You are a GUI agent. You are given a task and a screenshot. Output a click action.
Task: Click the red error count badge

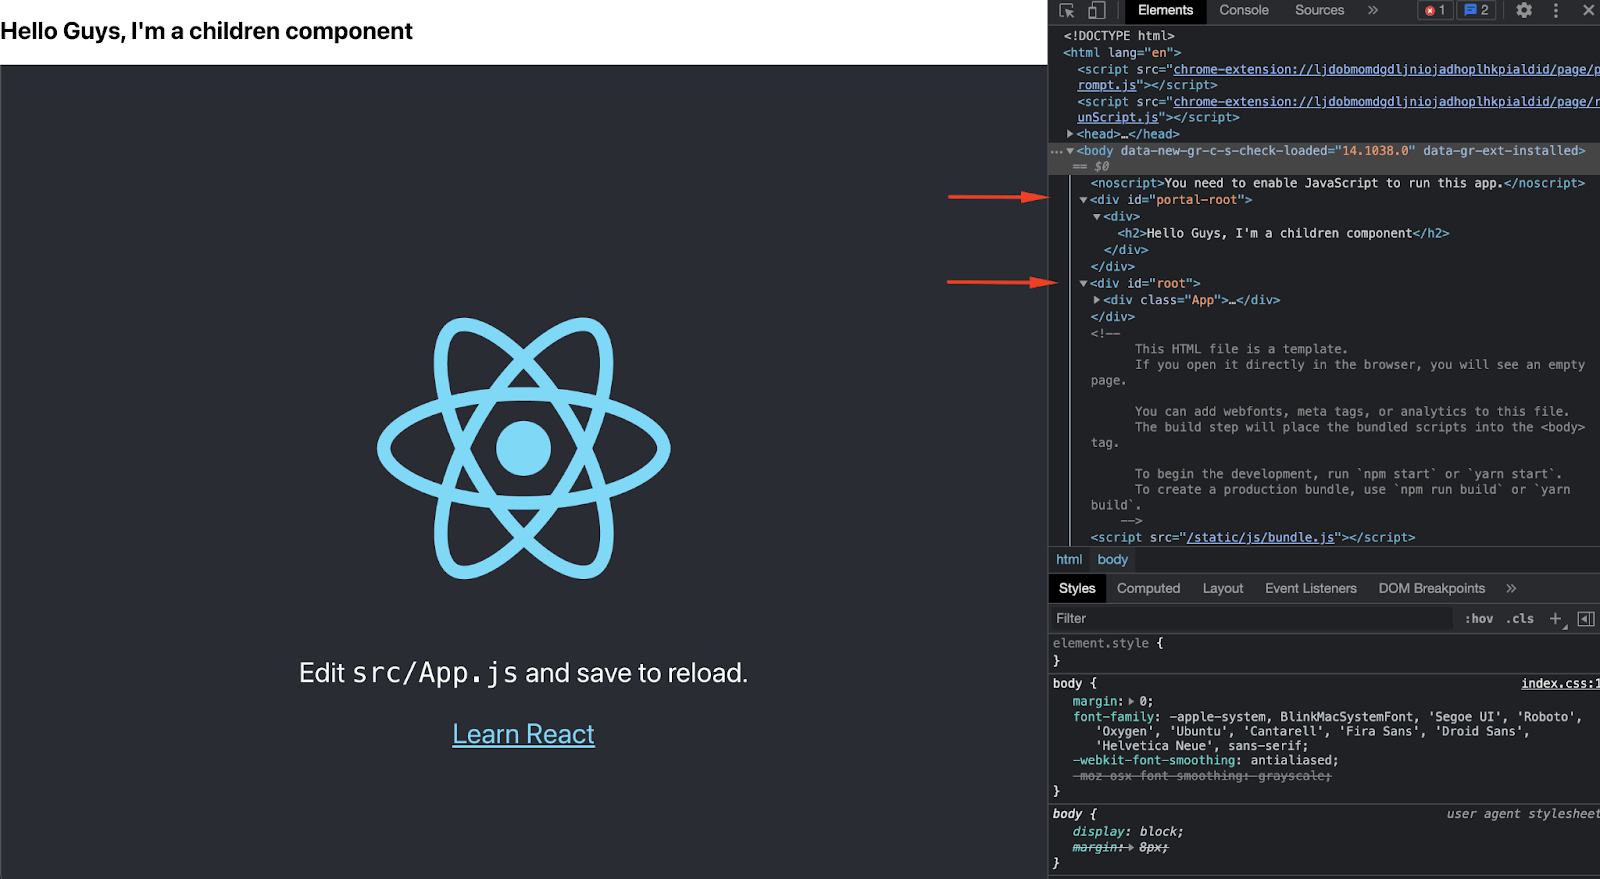[x=1435, y=10]
